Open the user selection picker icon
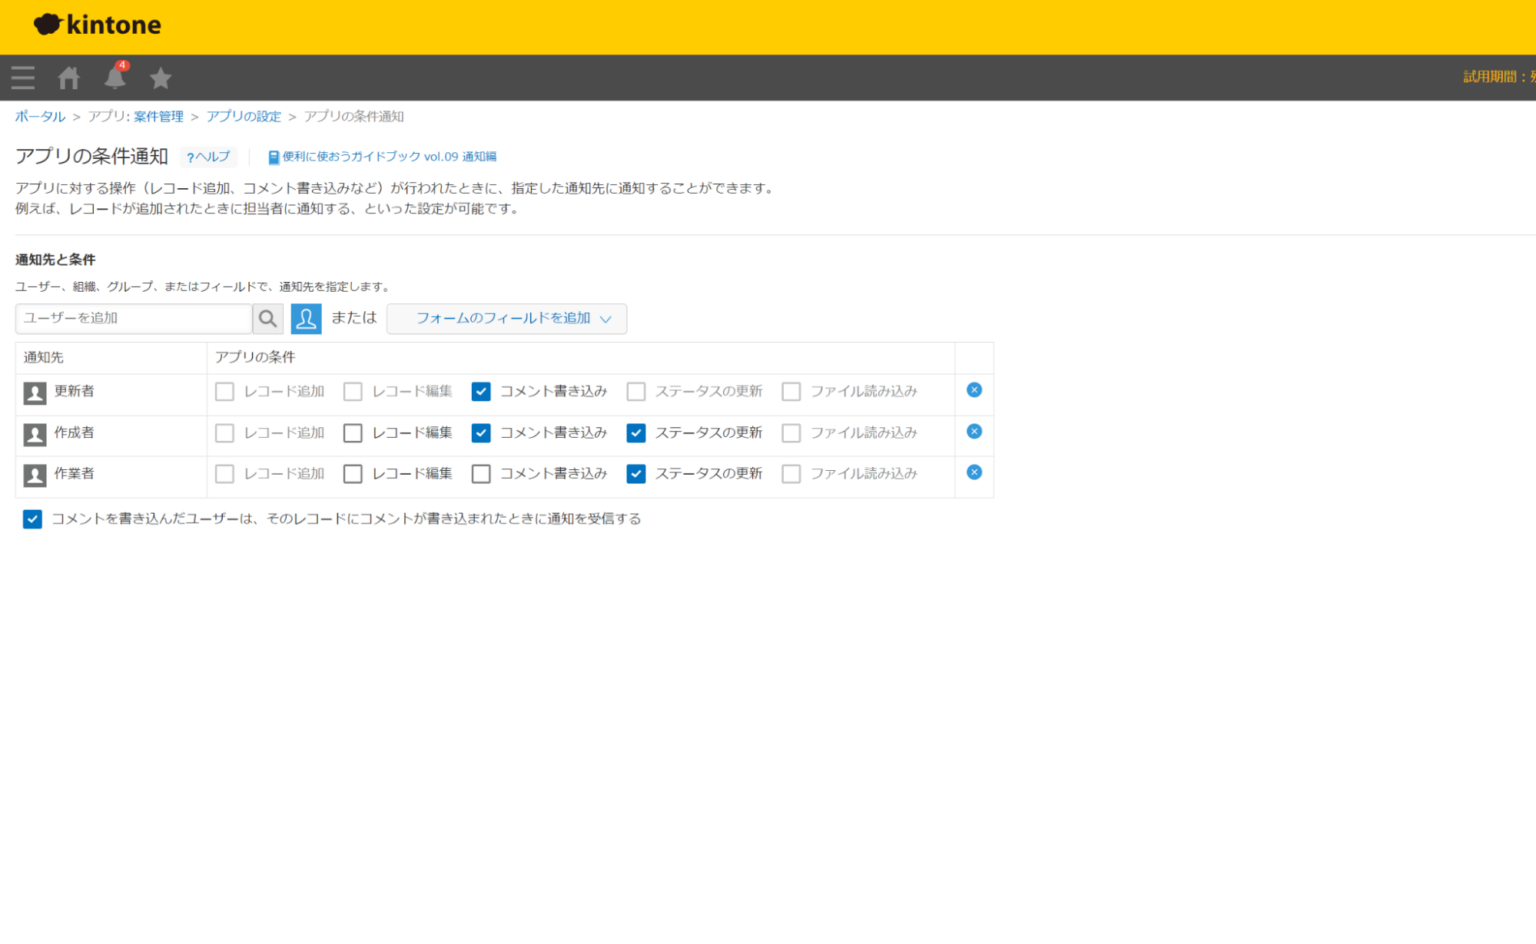1536x944 pixels. pos(306,318)
